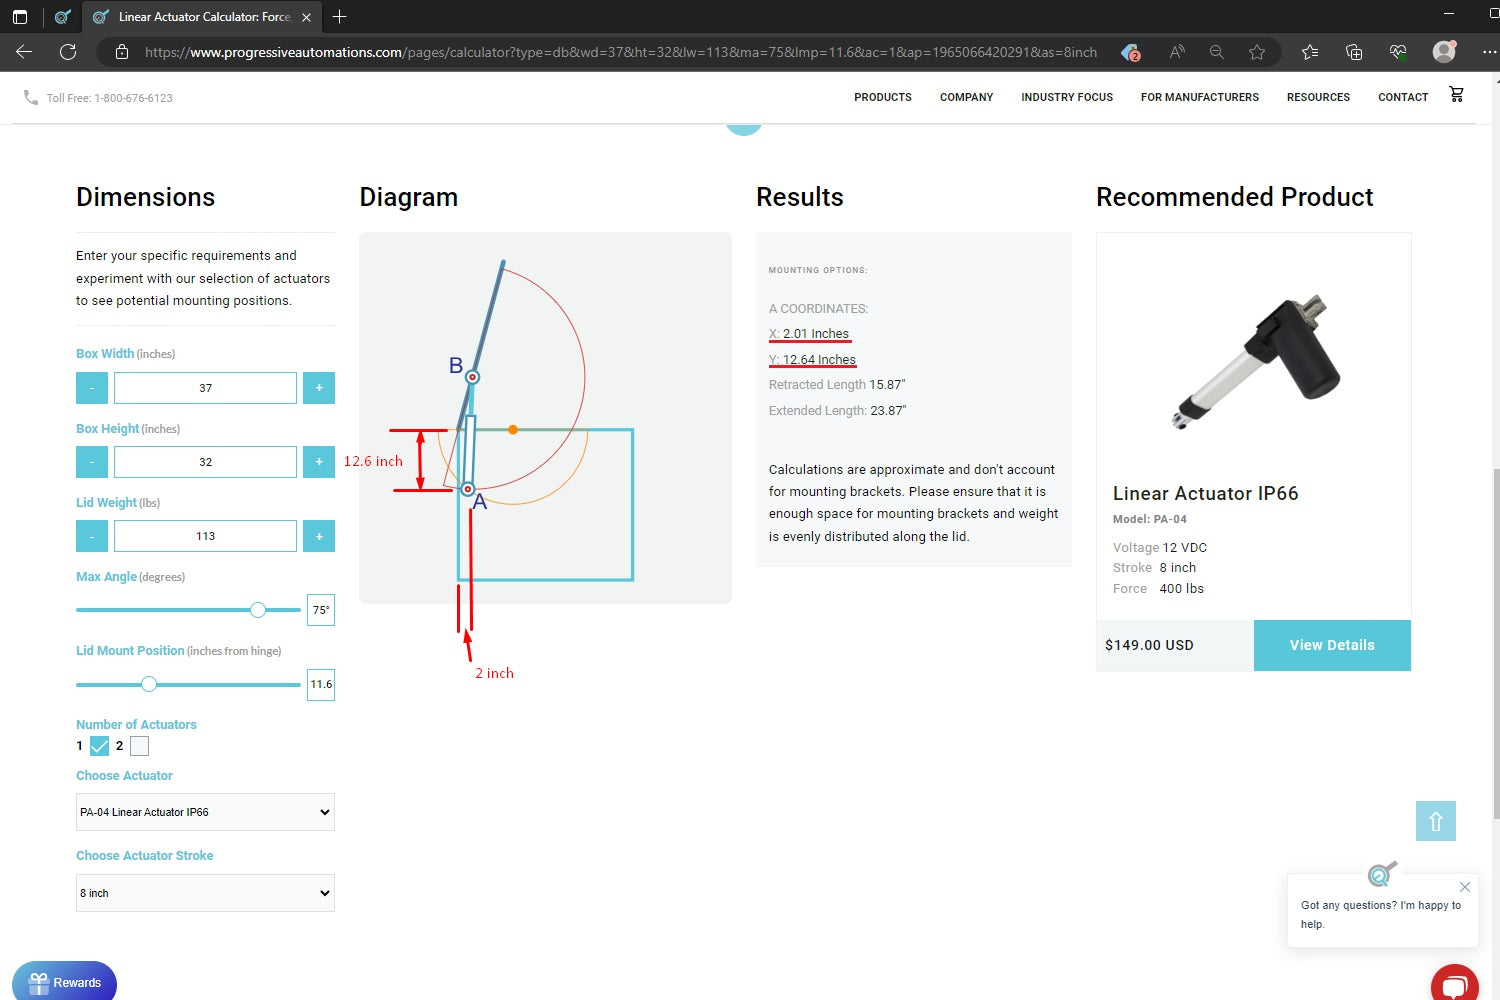This screenshot has height=1000, width=1500.
Task: View site information lock icon
Action: click(x=122, y=52)
